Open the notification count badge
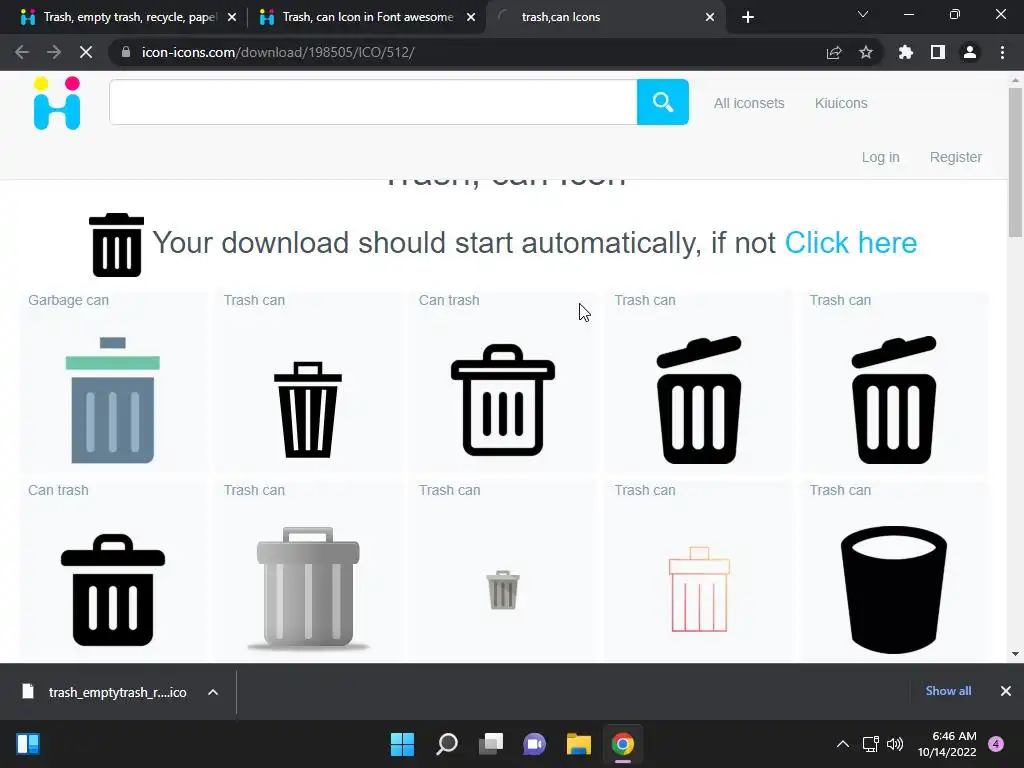This screenshot has height=768, width=1024. coord(996,744)
